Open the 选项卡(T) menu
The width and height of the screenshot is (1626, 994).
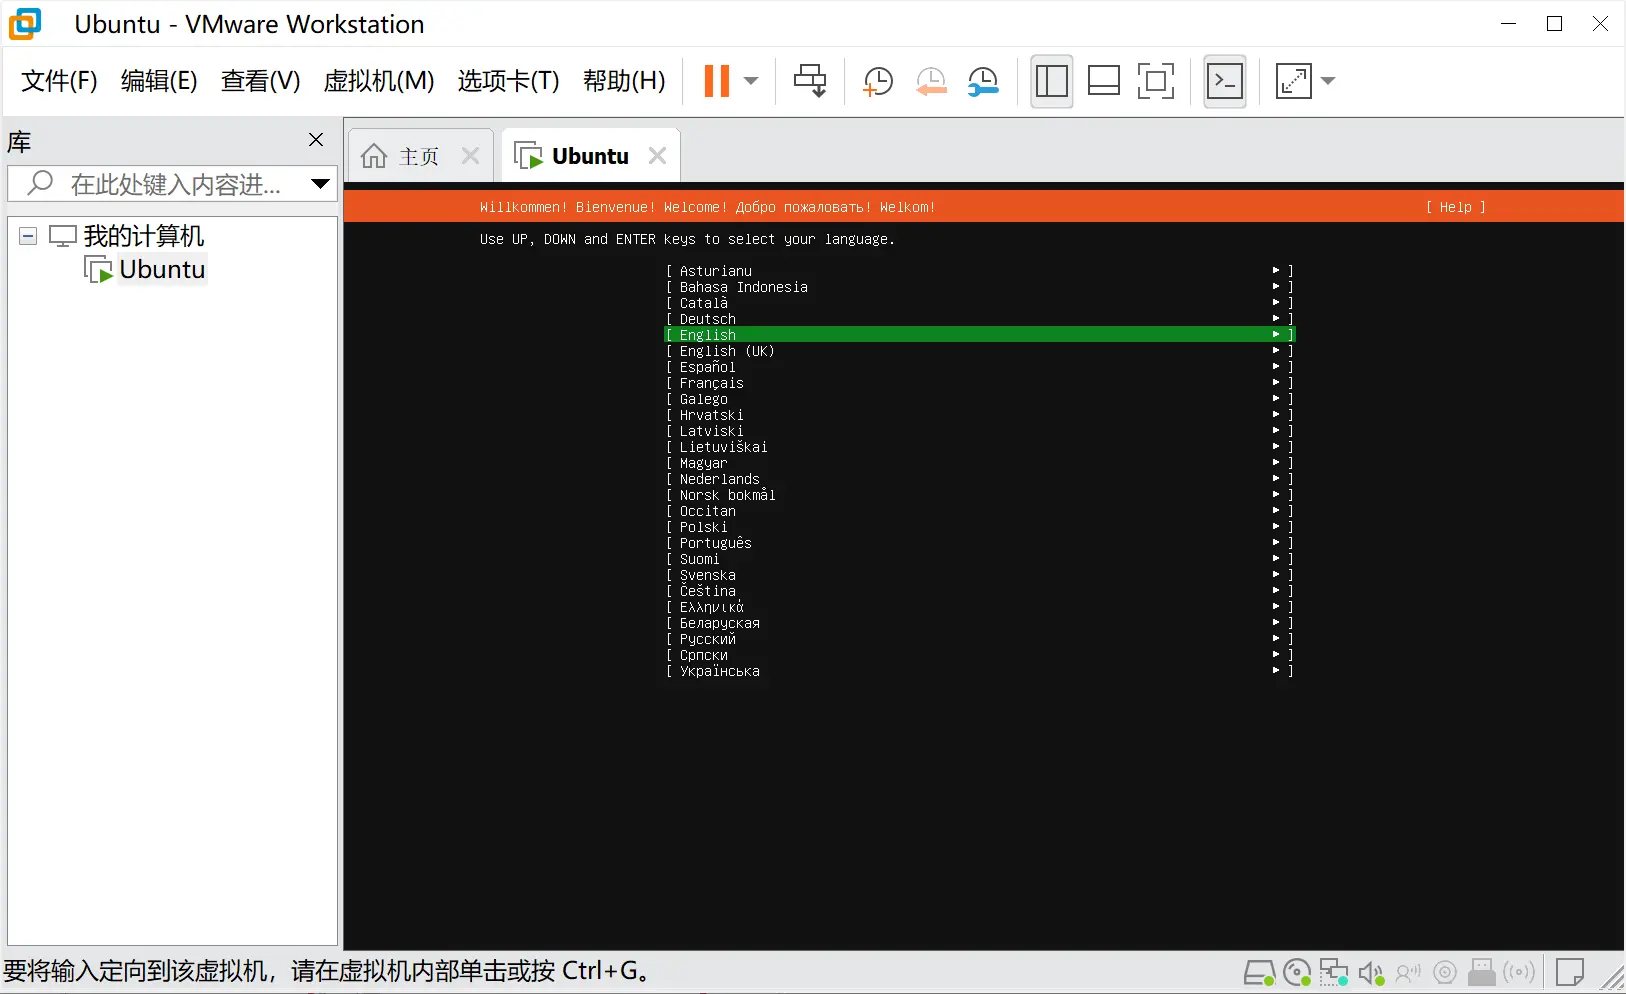click(508, 81)
